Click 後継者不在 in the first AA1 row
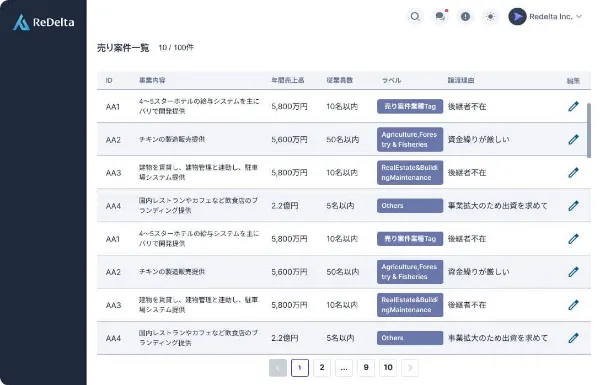The image size is (600, 385). [467, 107]
